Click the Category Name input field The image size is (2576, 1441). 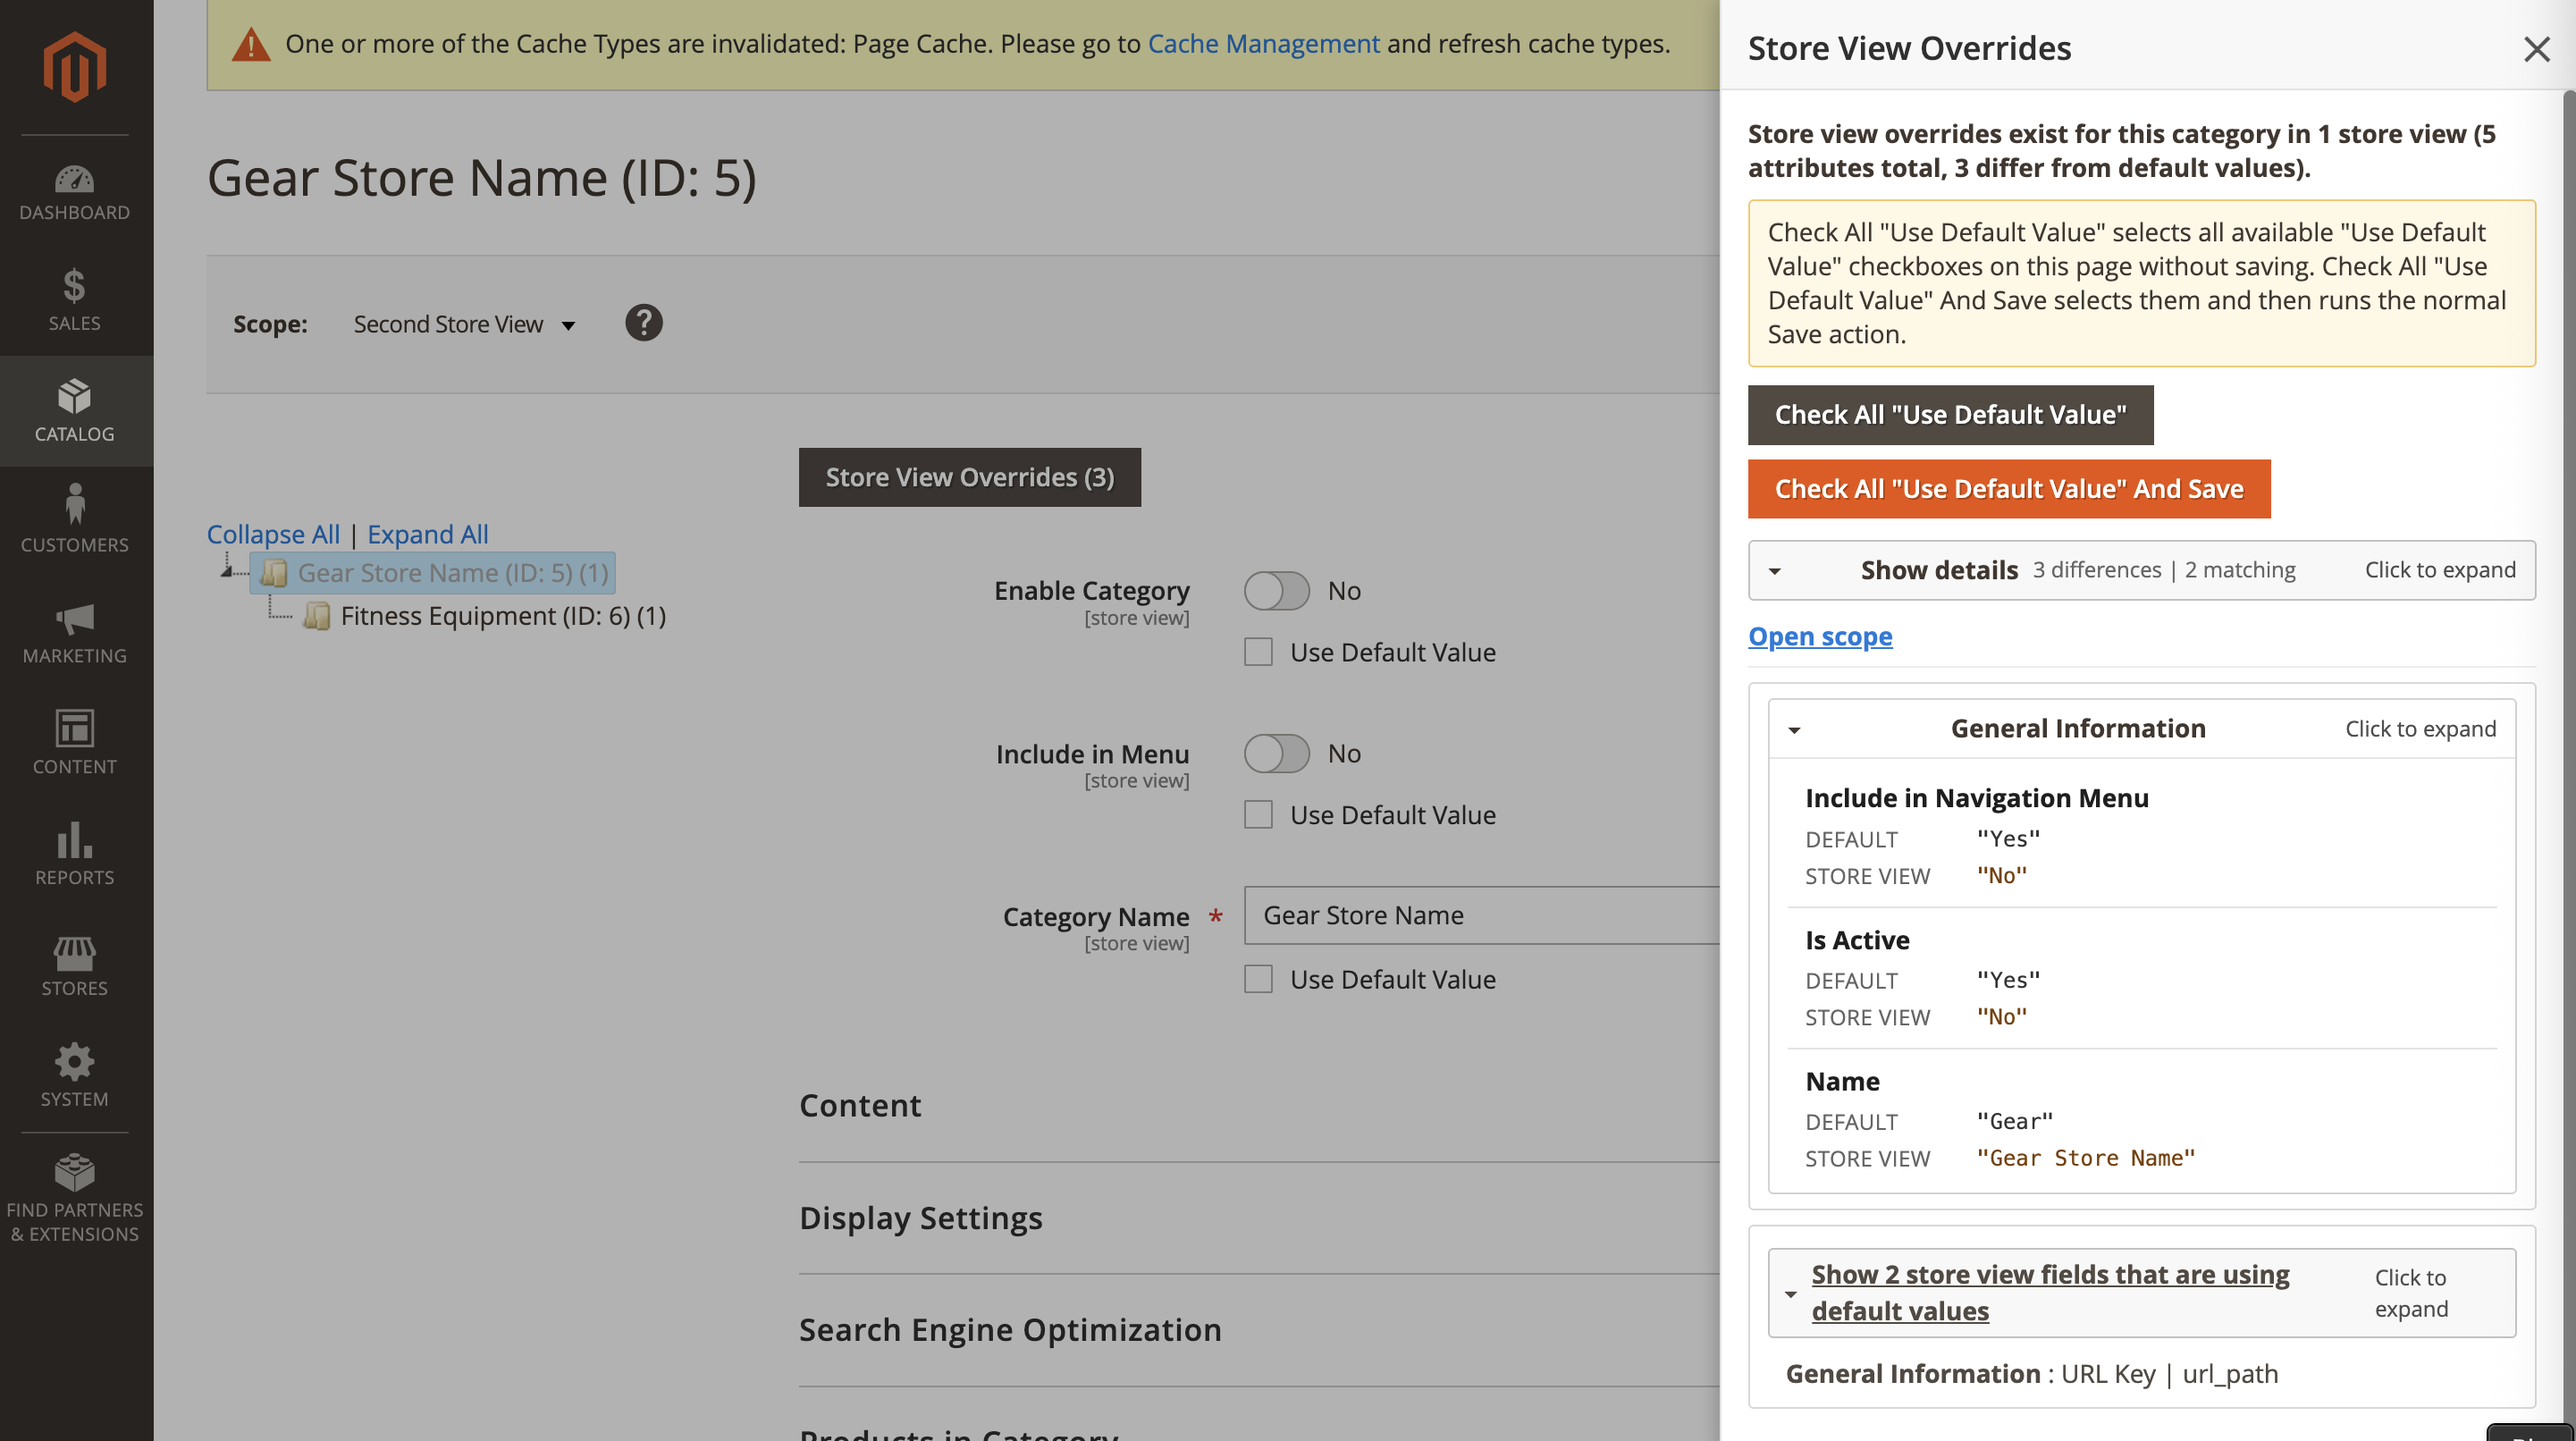point(1481,915)
